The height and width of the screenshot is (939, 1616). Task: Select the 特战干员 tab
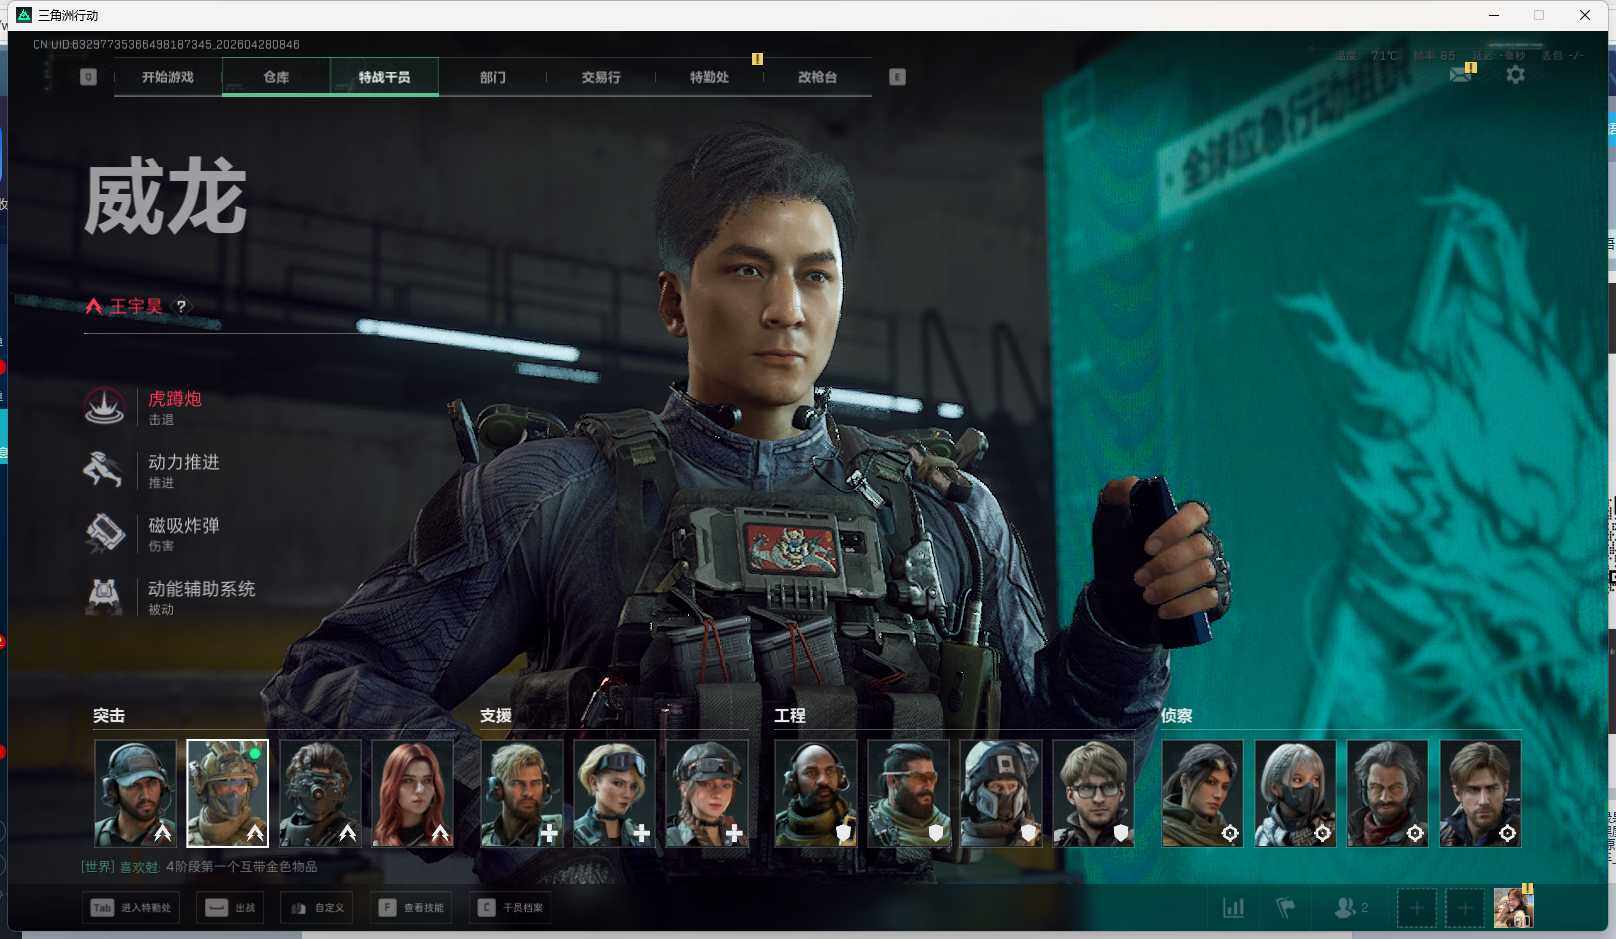tap(384, 77)
